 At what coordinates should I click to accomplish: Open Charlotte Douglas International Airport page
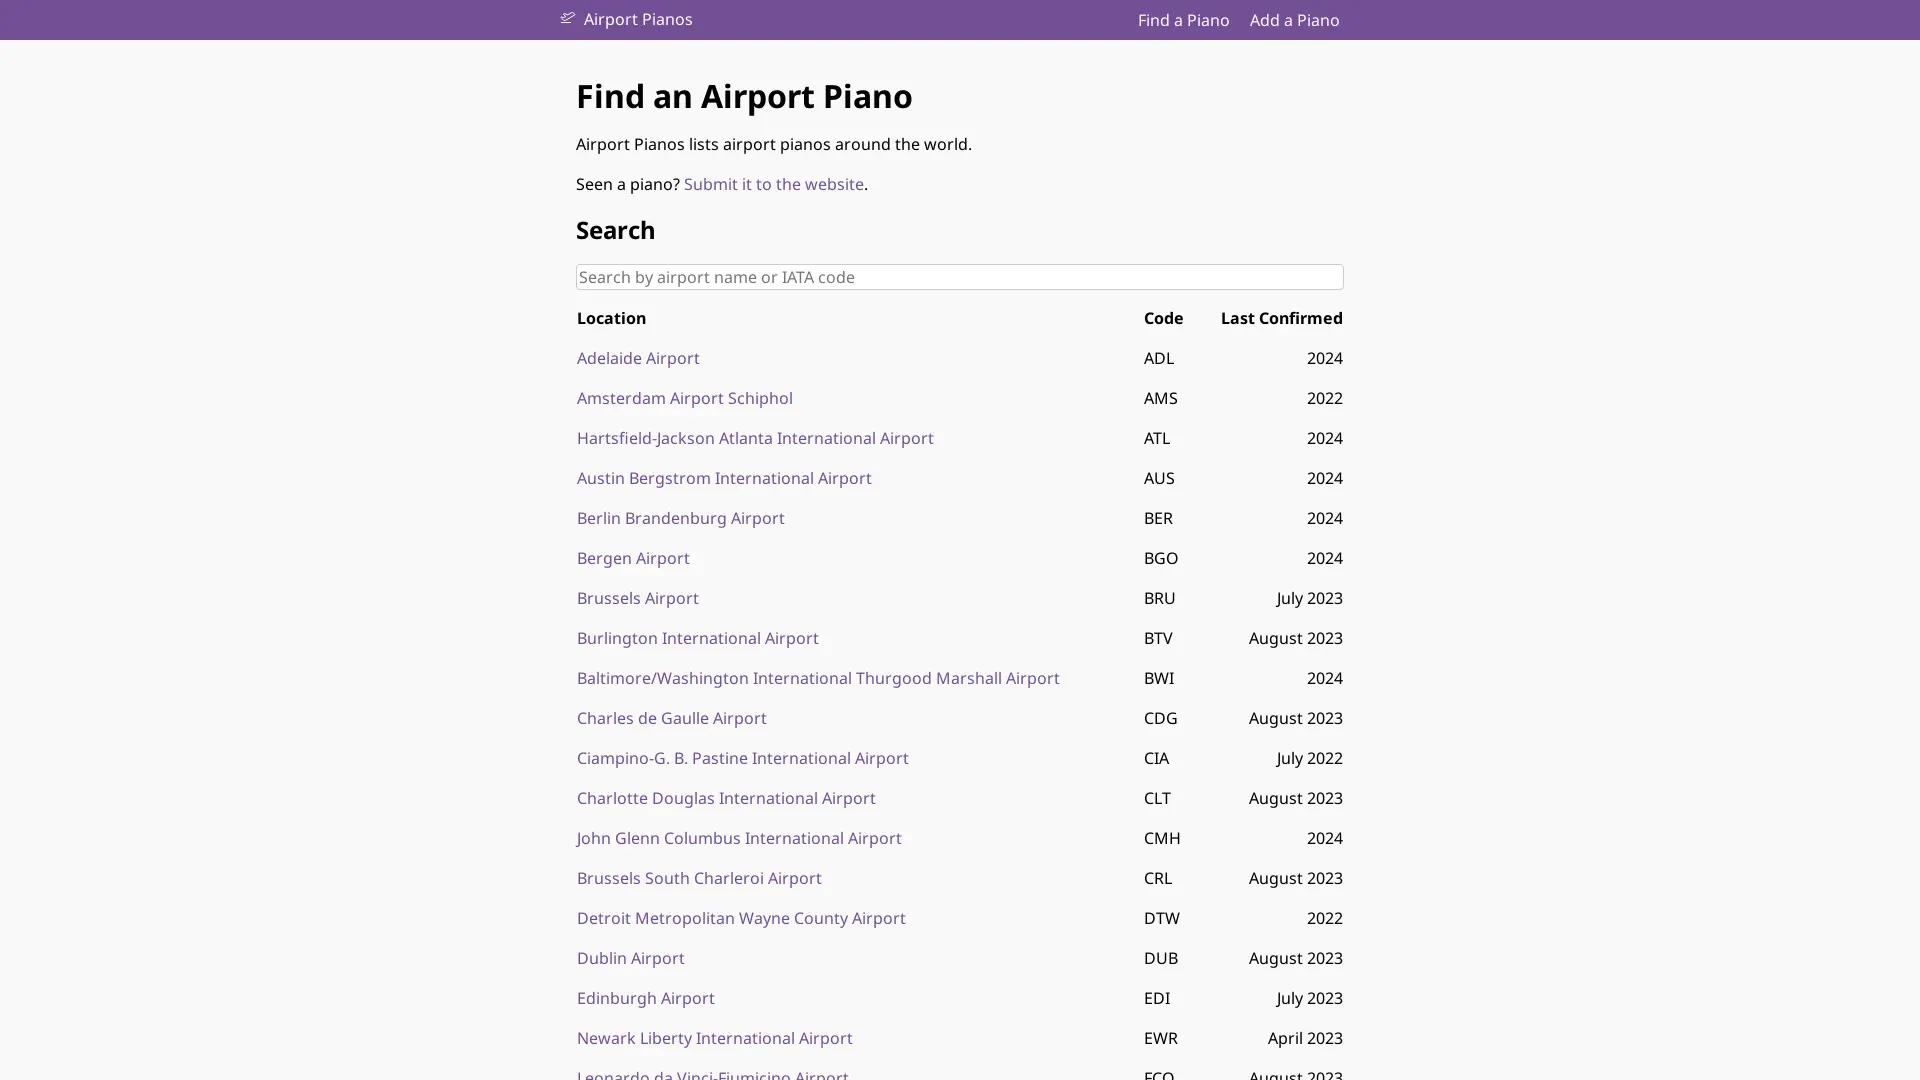tap(726, 798)
